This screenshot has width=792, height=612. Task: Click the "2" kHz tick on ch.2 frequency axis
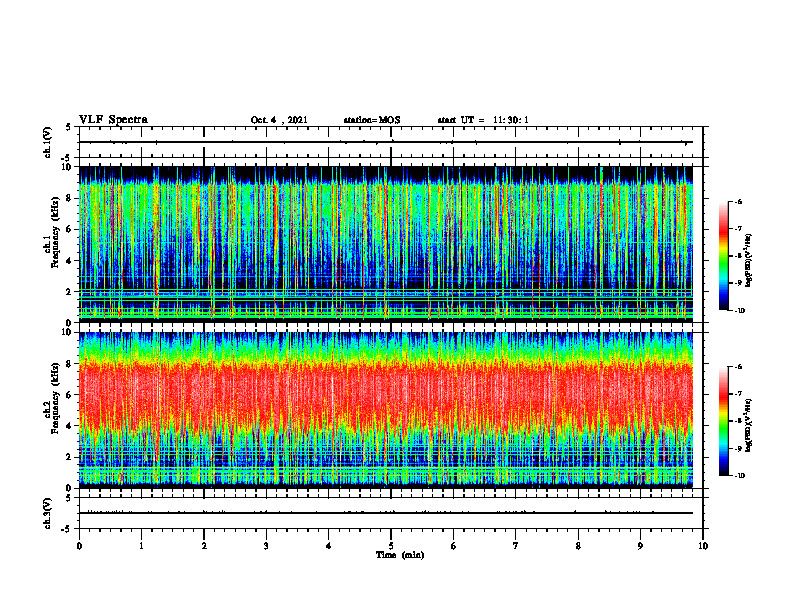pyautogui.click(x=70, y=457)
